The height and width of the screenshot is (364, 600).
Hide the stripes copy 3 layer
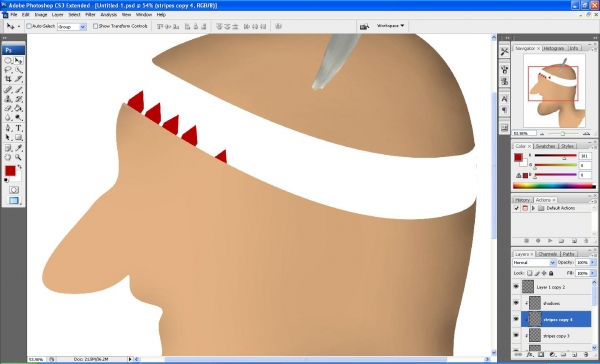click(516, 335)
